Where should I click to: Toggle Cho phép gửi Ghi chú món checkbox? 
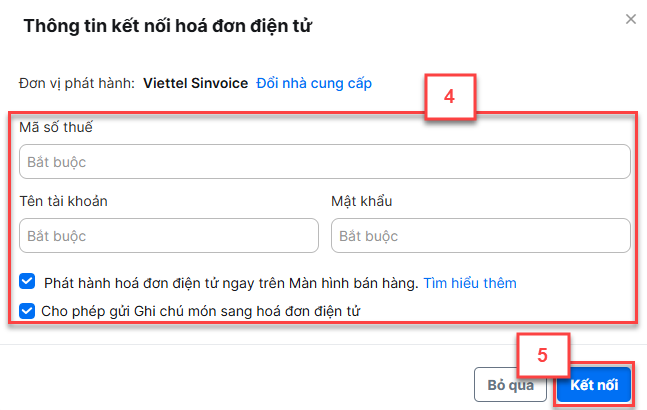tap(27, 311)
